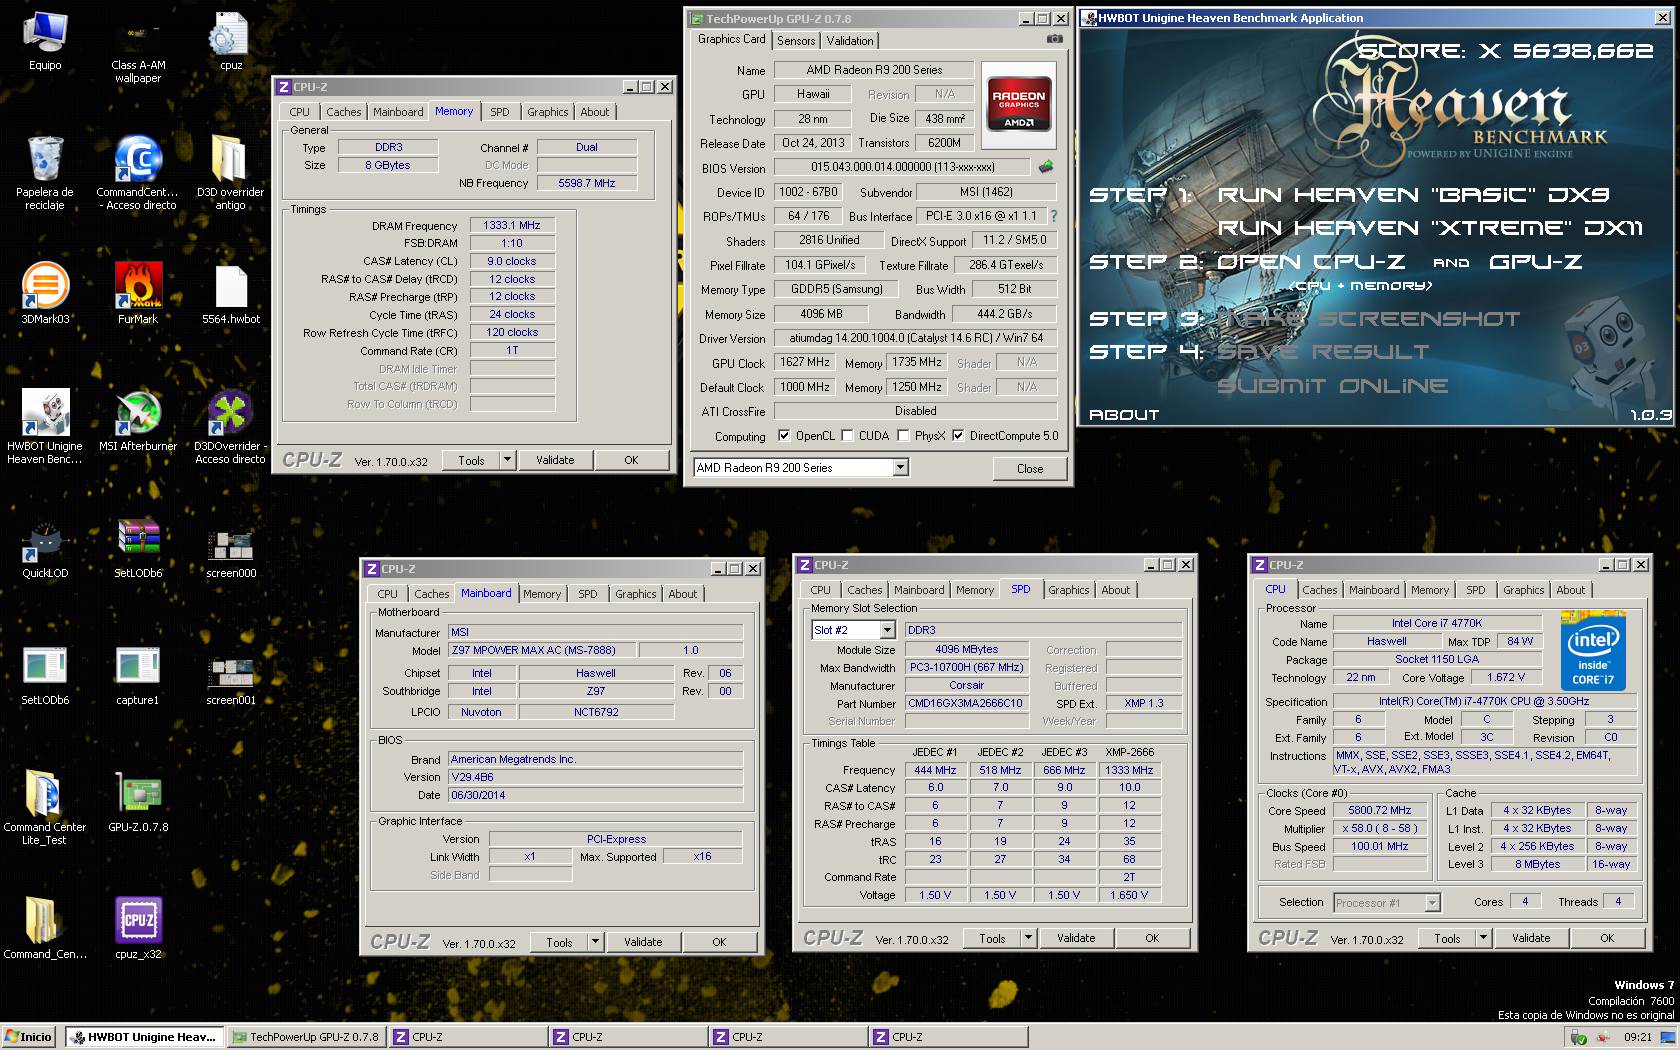Open Papelera de reciclaje icon

click(45, 173)
